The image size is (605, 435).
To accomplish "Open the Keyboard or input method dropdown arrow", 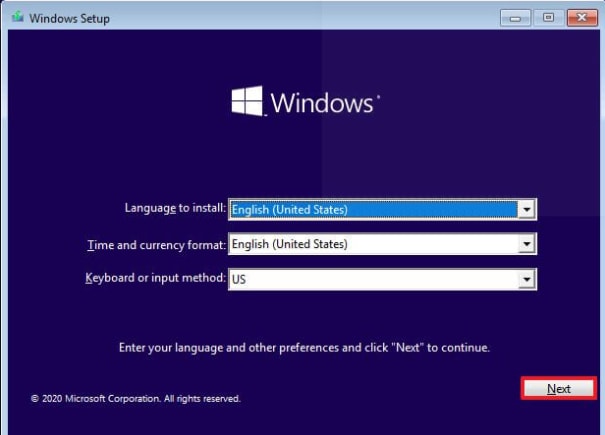I will [526, 279].
